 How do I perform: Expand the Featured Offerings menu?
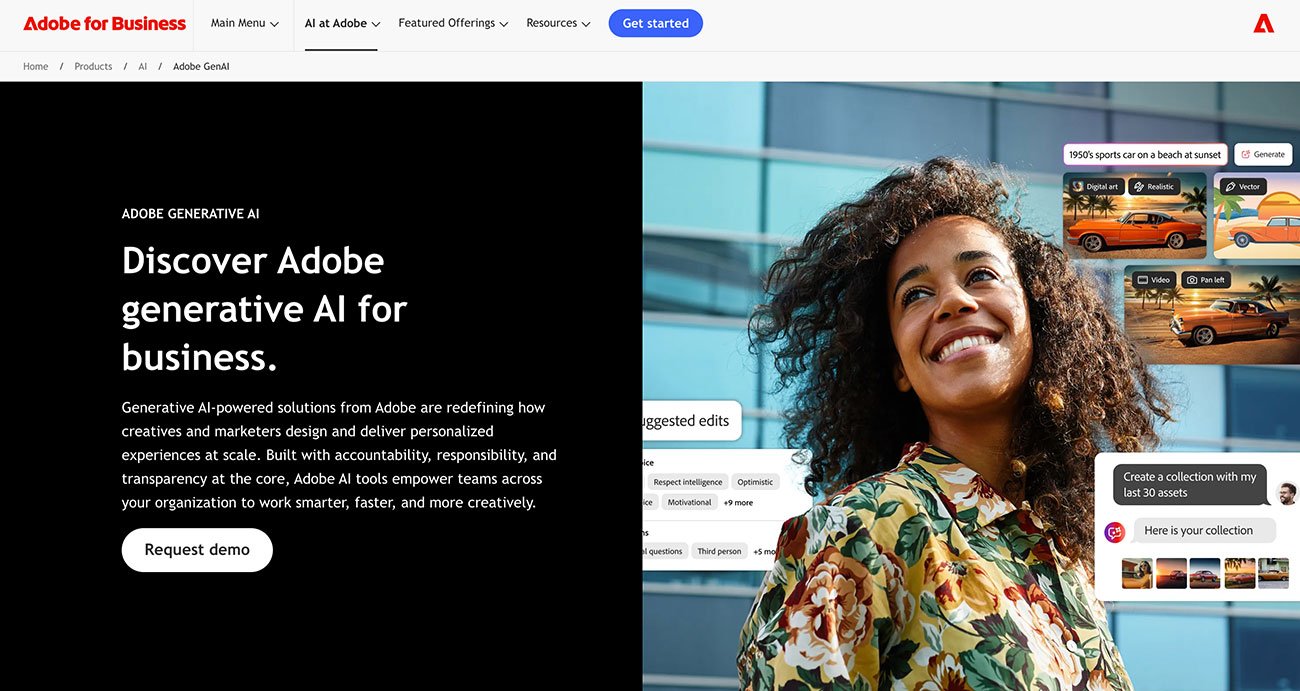[x=453, y=23]
